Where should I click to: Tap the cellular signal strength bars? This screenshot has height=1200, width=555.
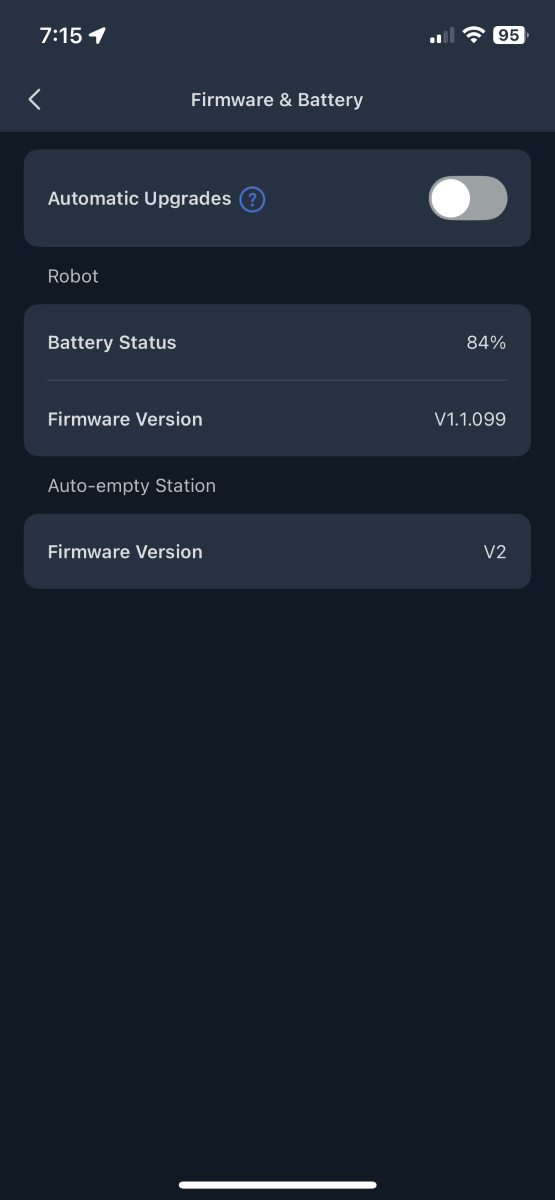tap(441, 36)
